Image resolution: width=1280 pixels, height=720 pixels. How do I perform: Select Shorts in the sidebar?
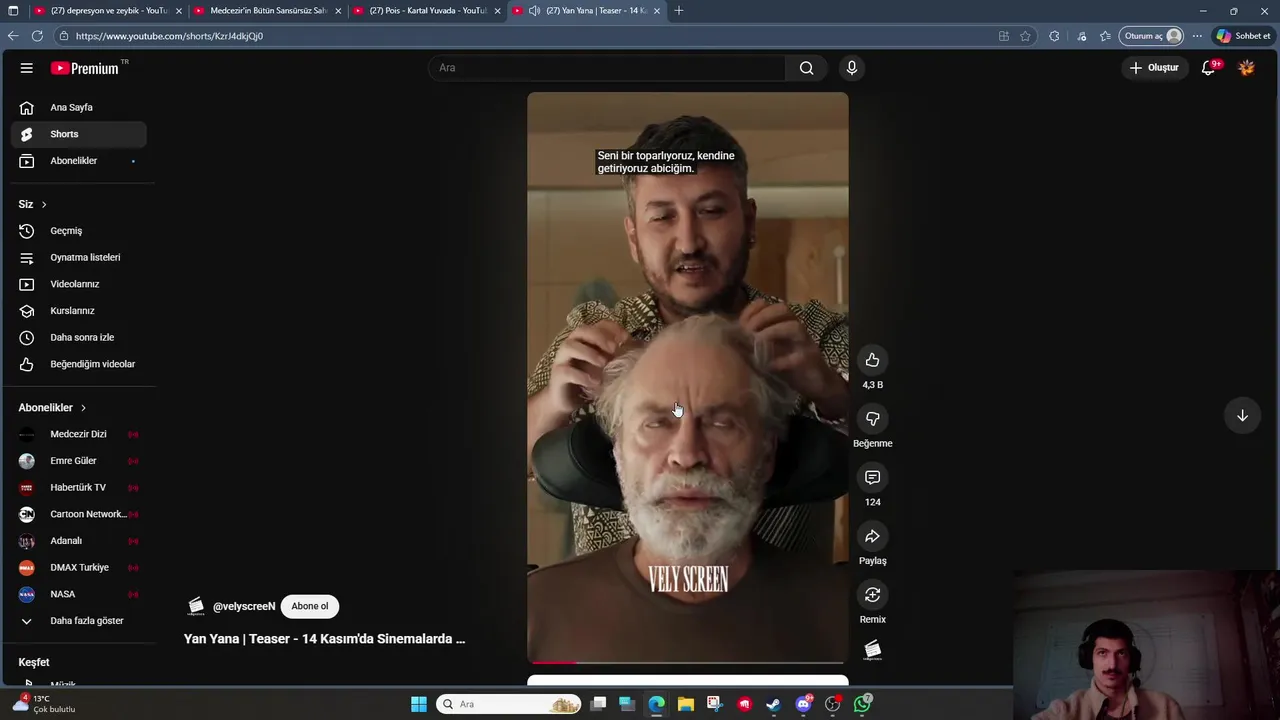(x=80, y=134)
